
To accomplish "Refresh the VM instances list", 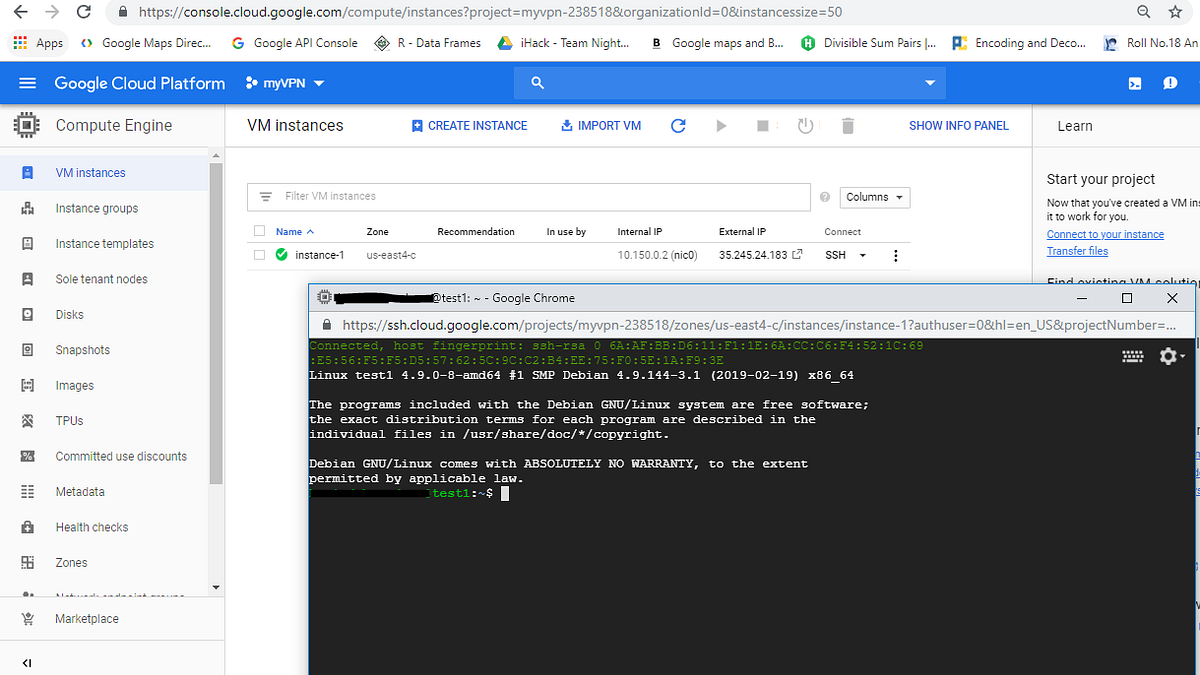I will [x=678, y=126].
